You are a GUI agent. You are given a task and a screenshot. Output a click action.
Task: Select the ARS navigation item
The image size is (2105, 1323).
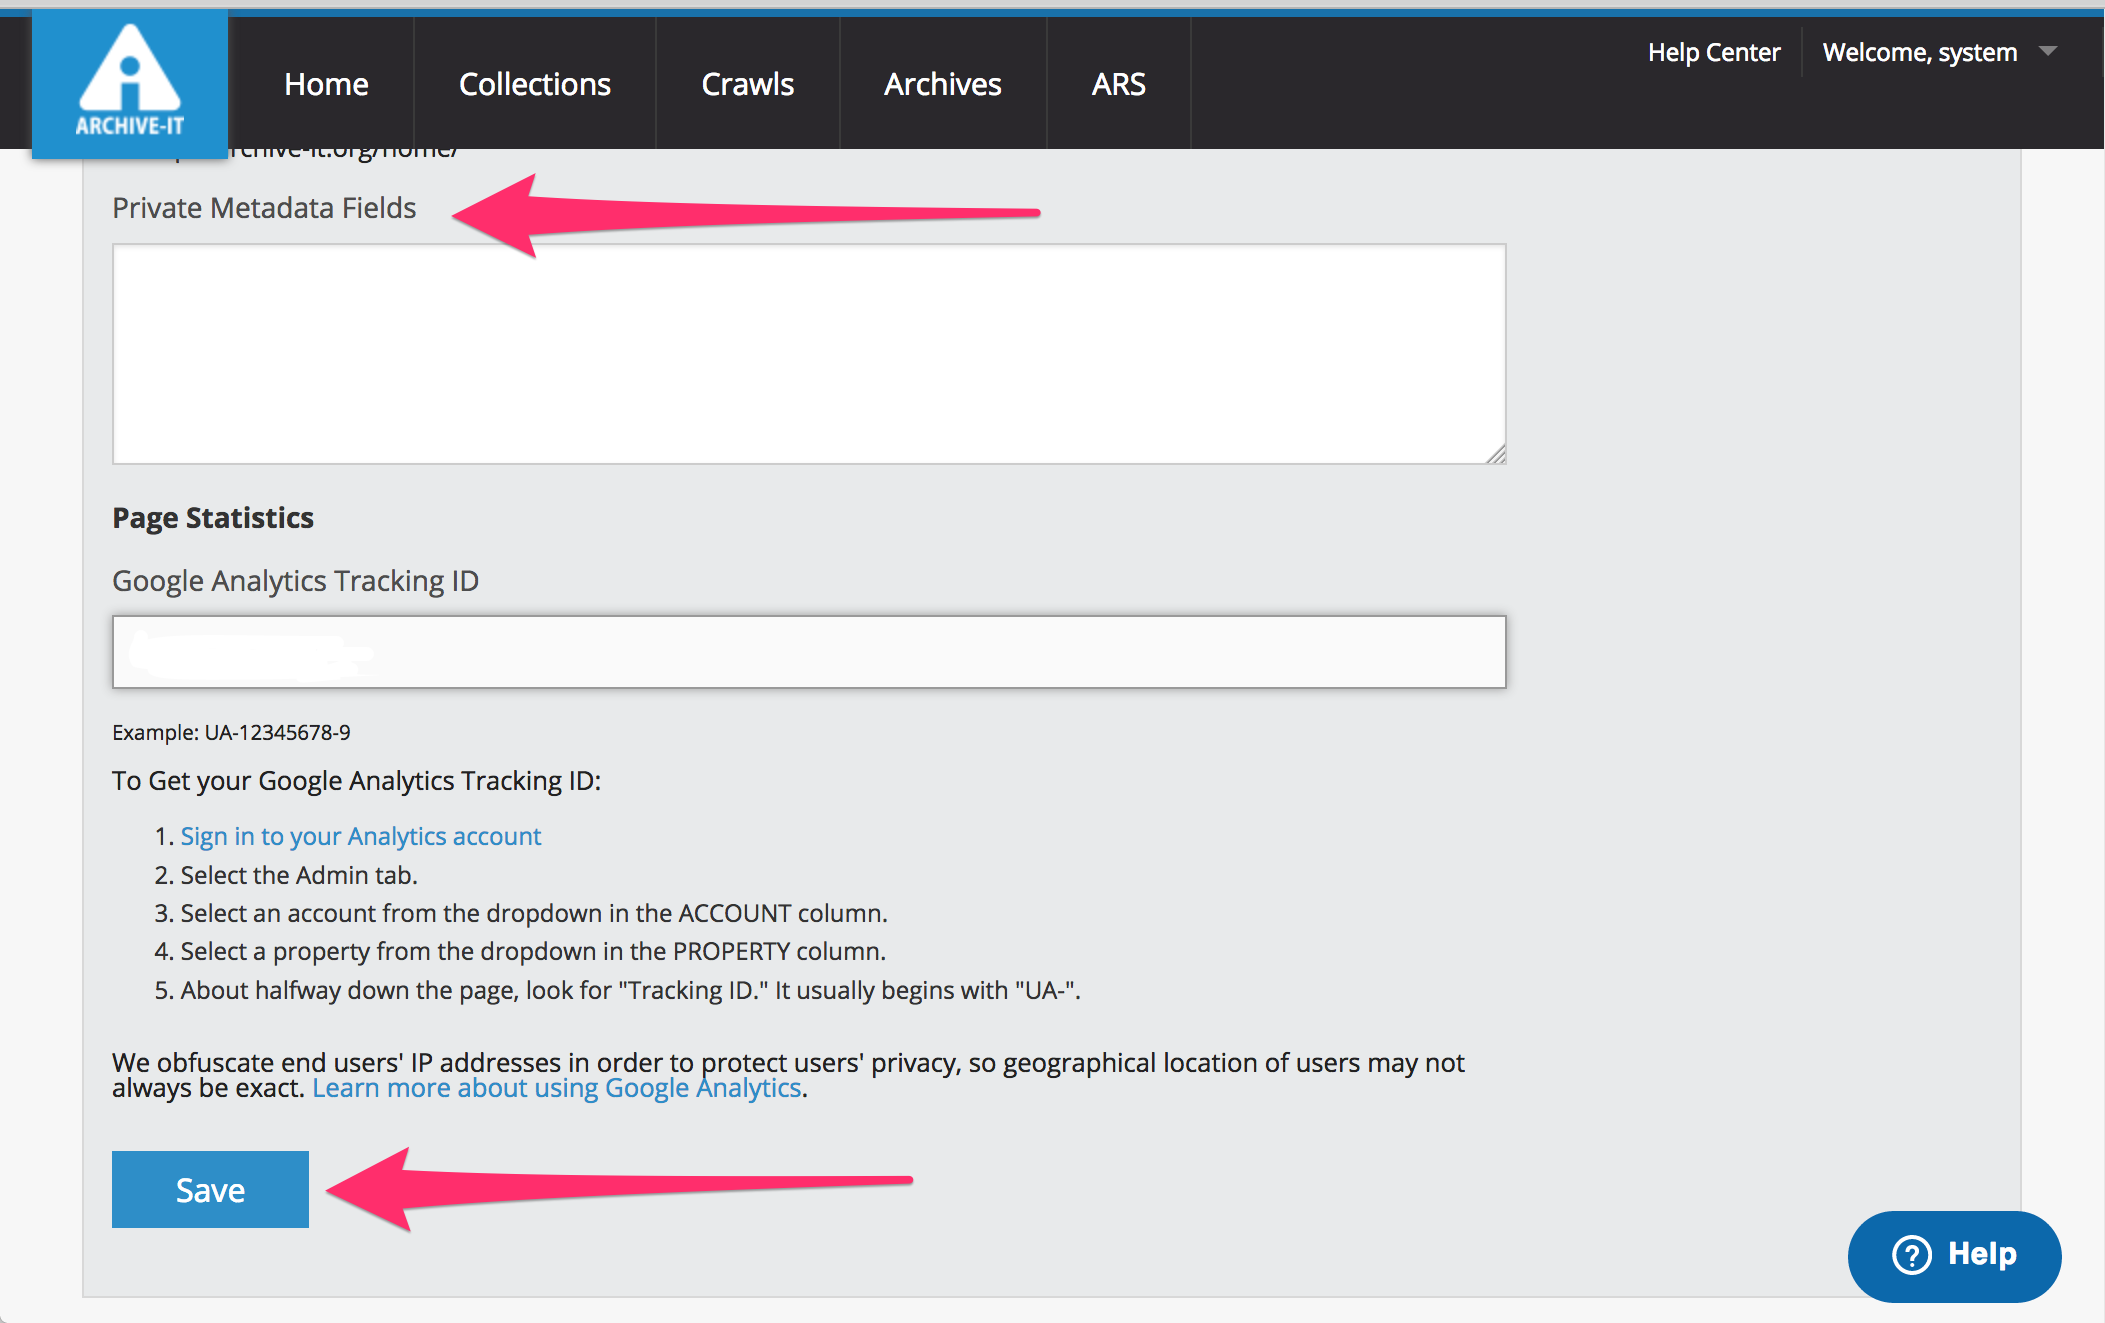[x=1118, y=84]
